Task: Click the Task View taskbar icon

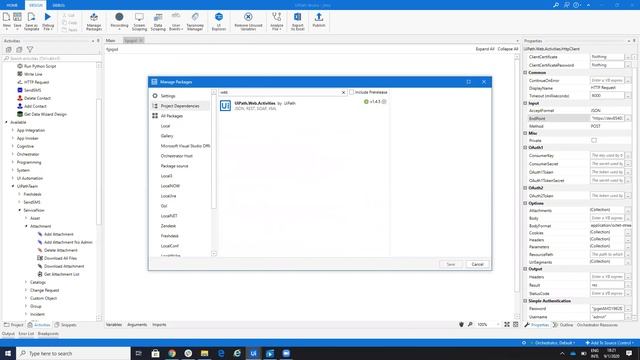Action: point(139,353)
